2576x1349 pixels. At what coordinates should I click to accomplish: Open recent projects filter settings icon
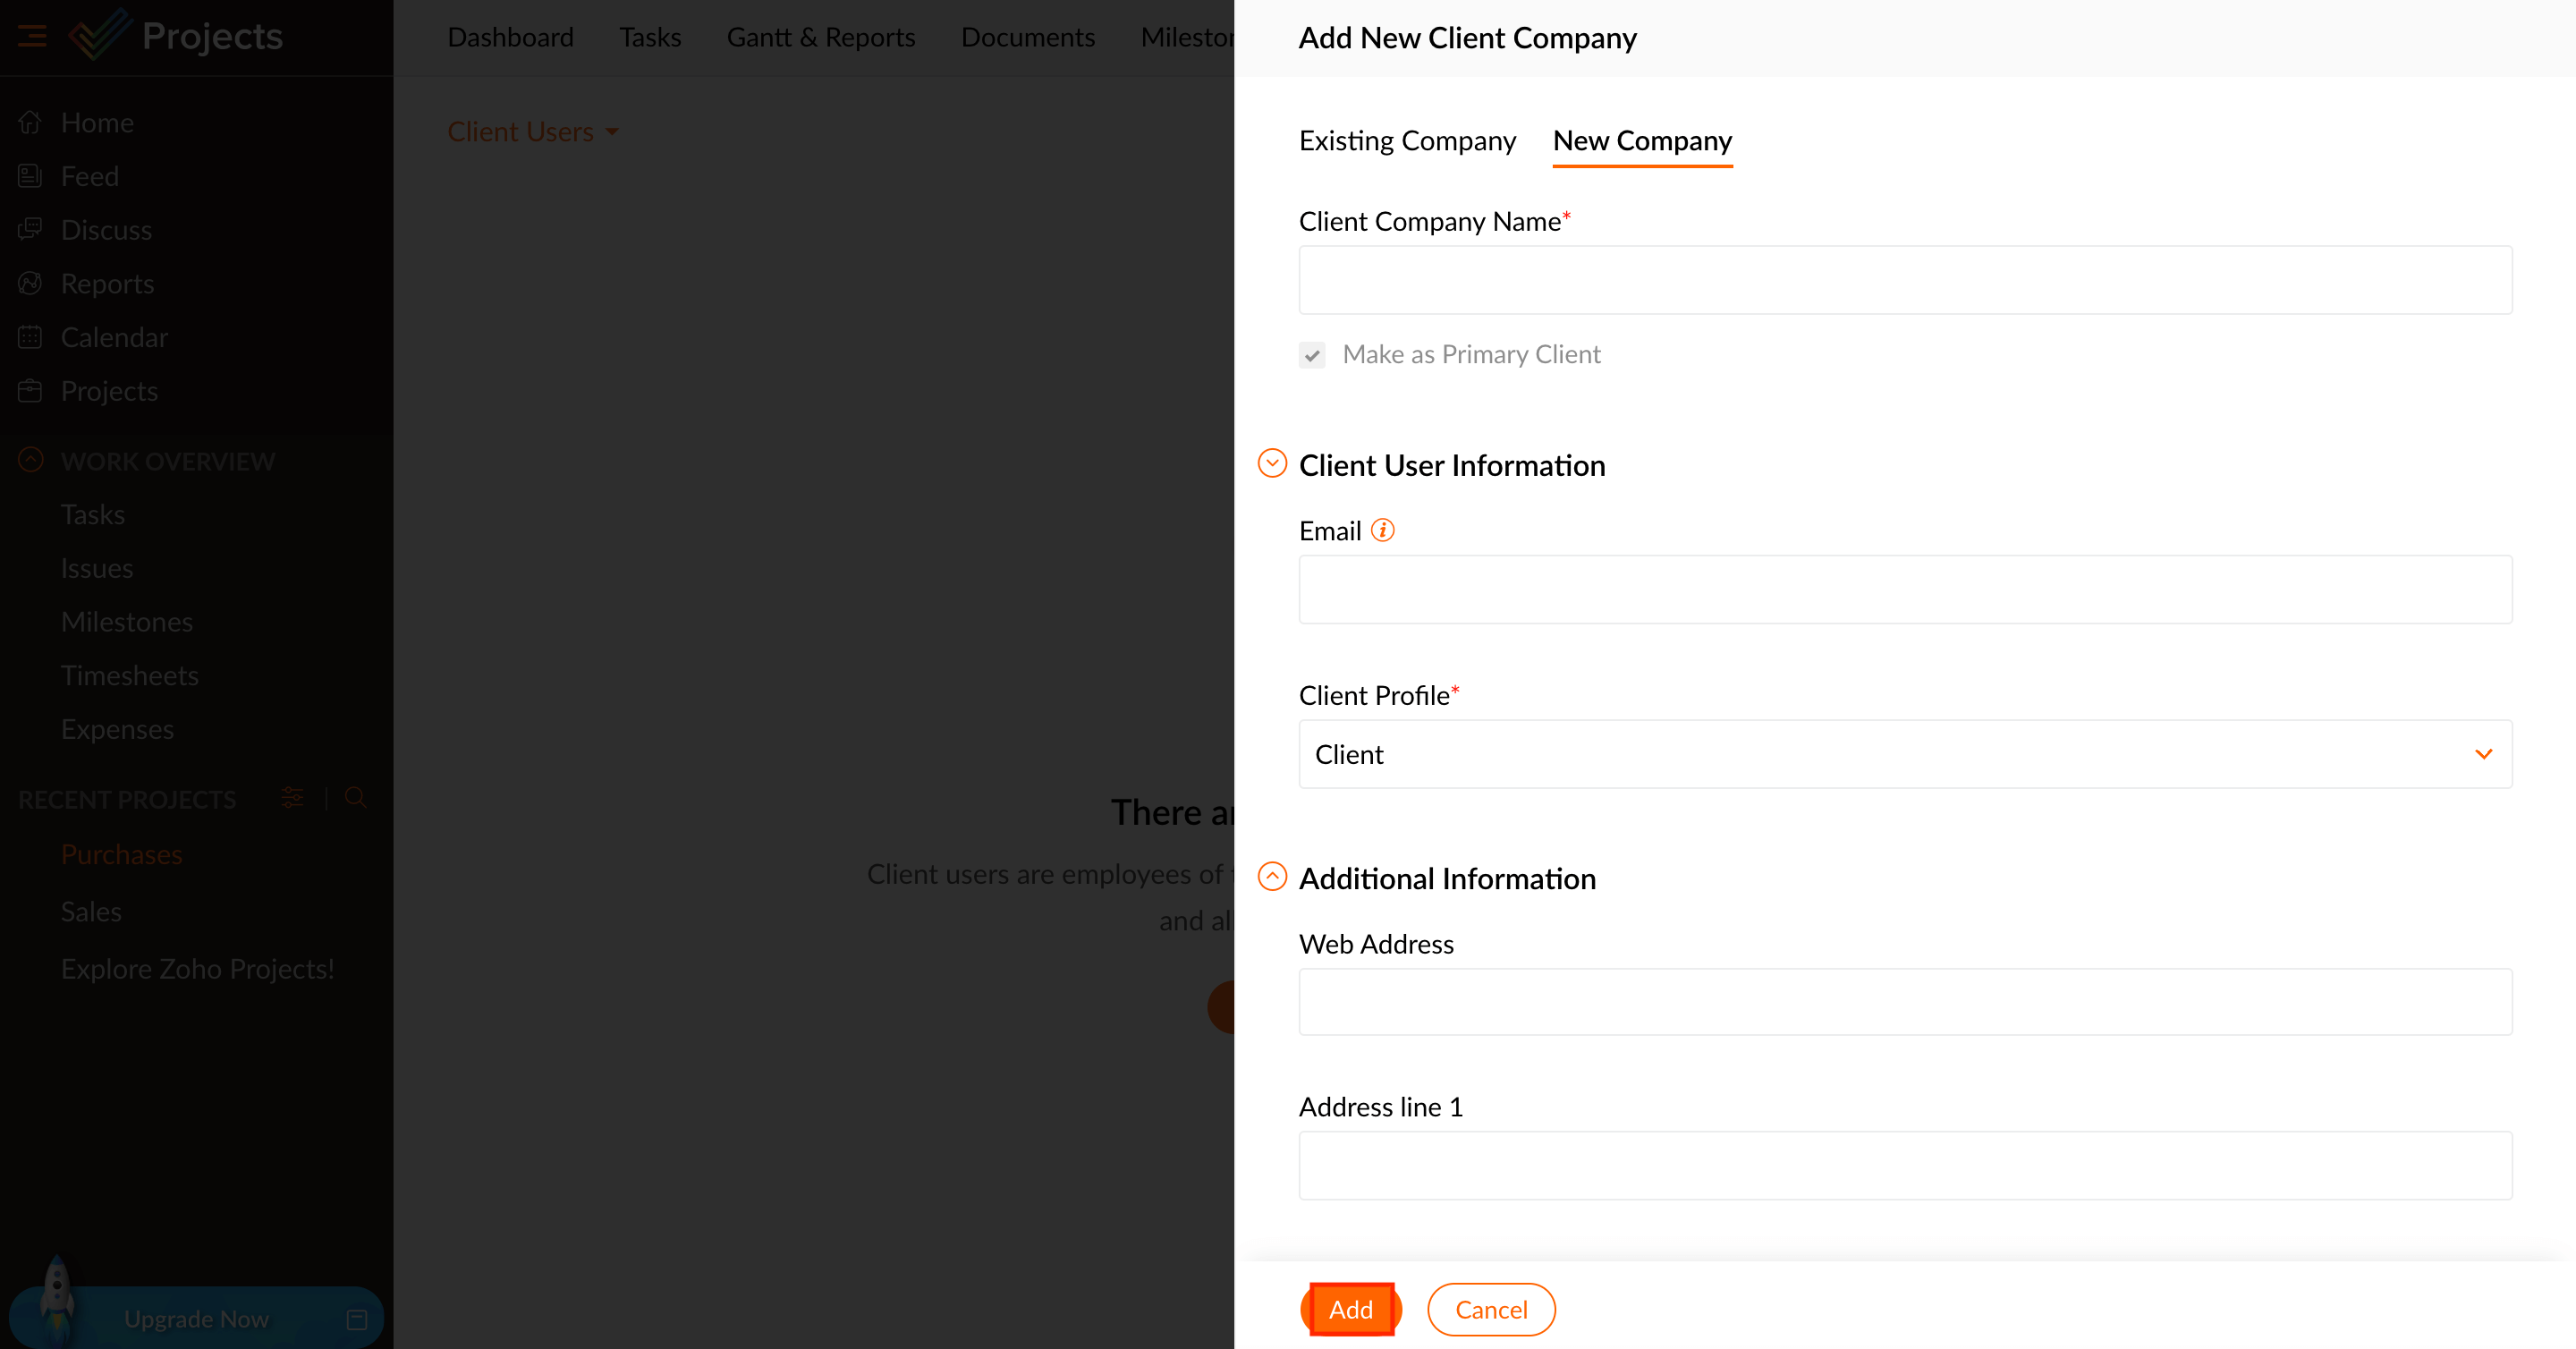[292, 798]
